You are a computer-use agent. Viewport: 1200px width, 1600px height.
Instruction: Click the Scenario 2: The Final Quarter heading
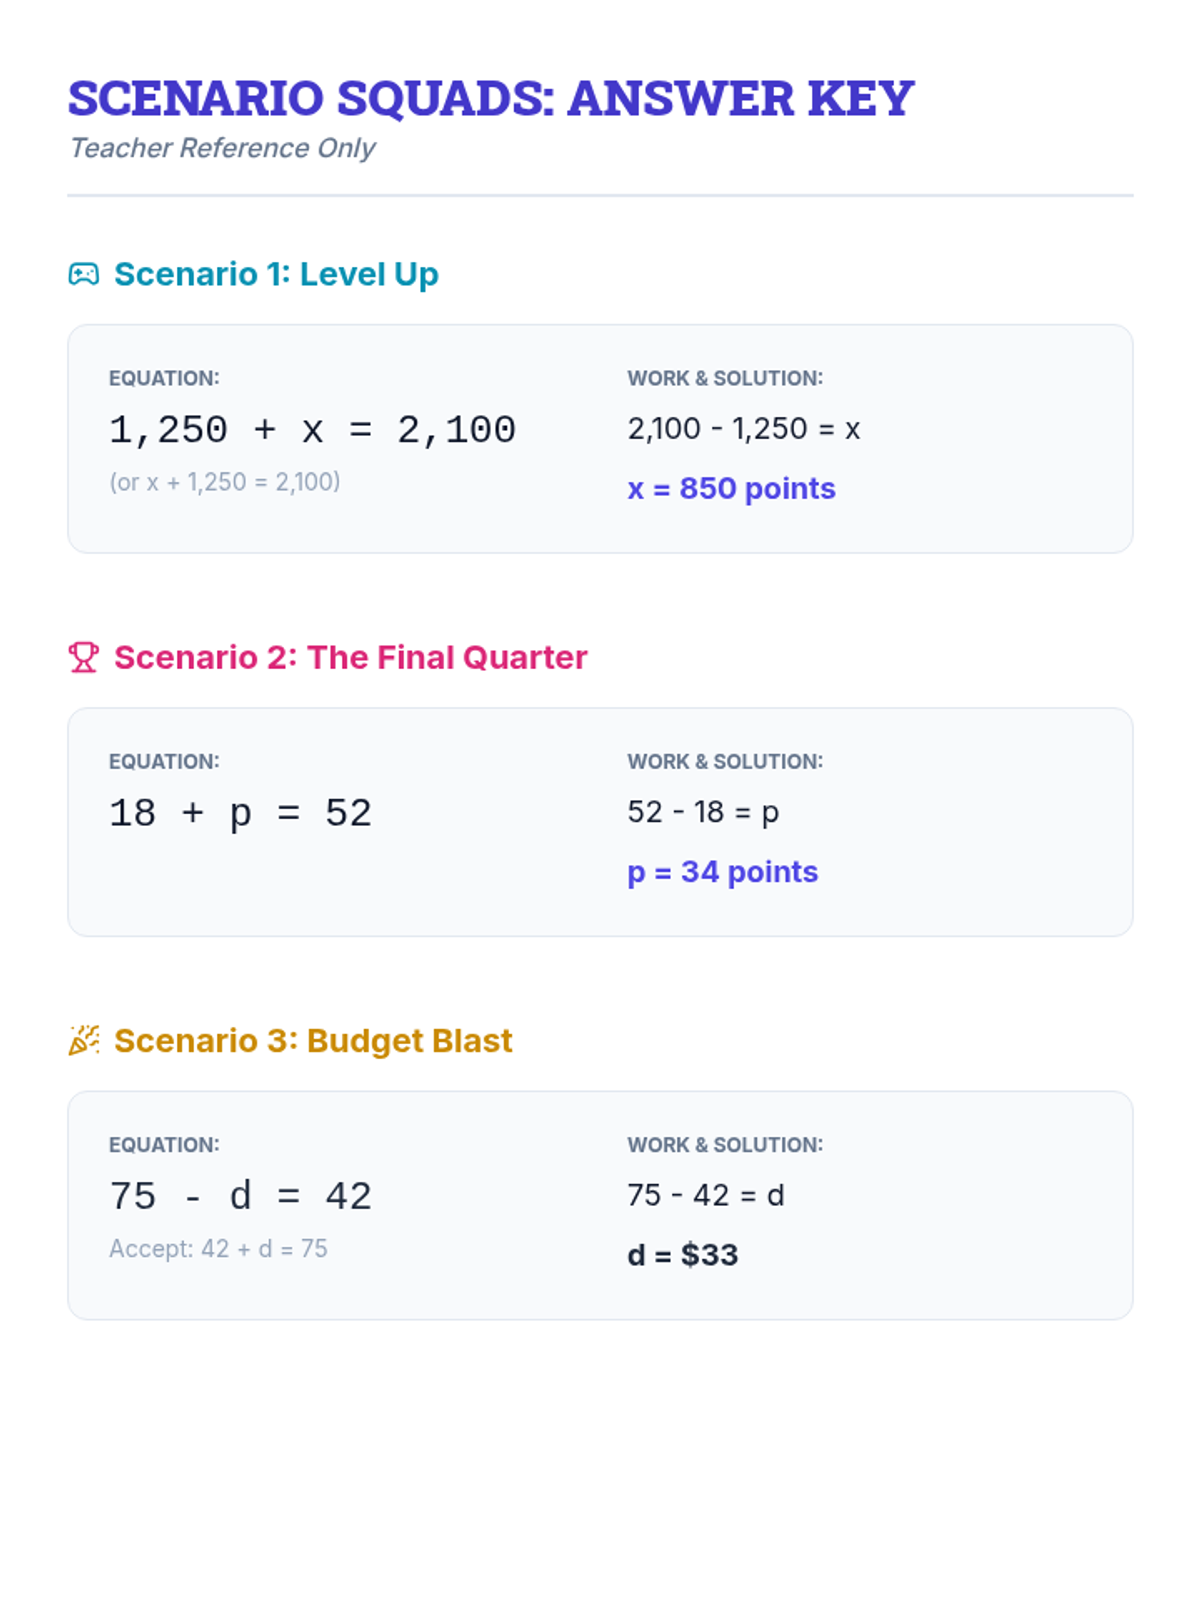pos(350,657)
